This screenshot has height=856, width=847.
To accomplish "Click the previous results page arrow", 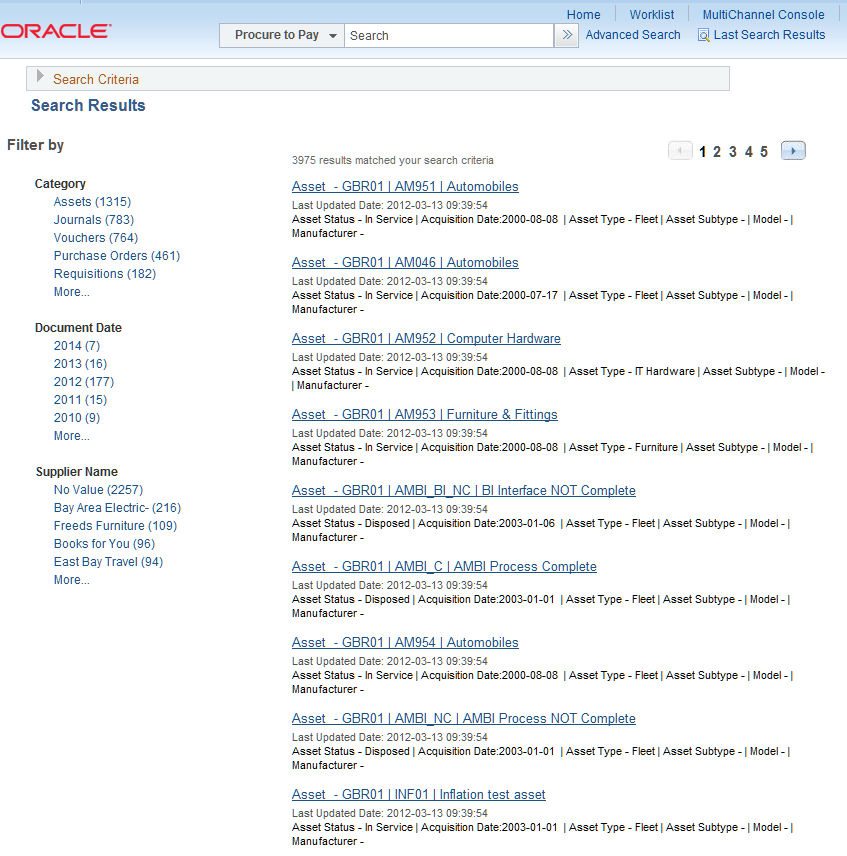I will point(680,151).
